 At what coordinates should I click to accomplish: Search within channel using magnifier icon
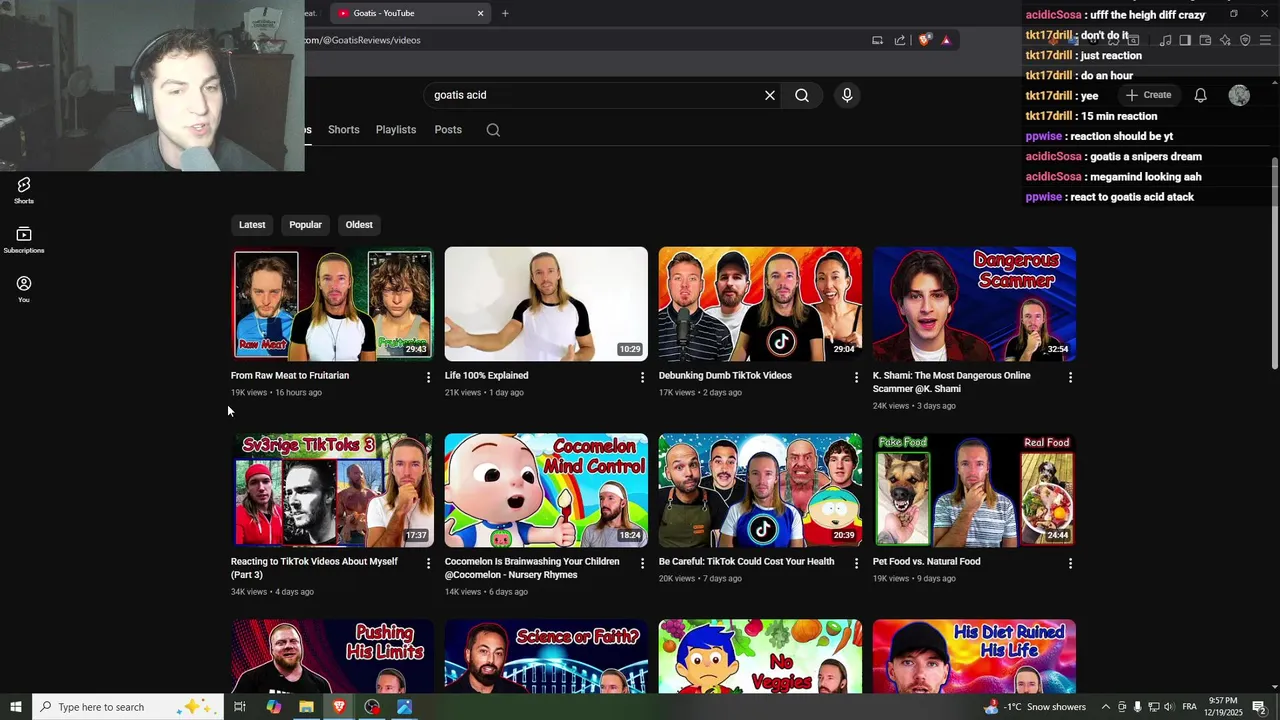pyautogui.click(x=493, y=130)
